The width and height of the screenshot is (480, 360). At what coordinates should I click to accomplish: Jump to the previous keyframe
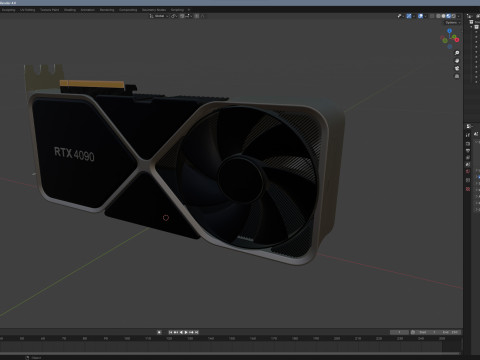coord(176,332)
